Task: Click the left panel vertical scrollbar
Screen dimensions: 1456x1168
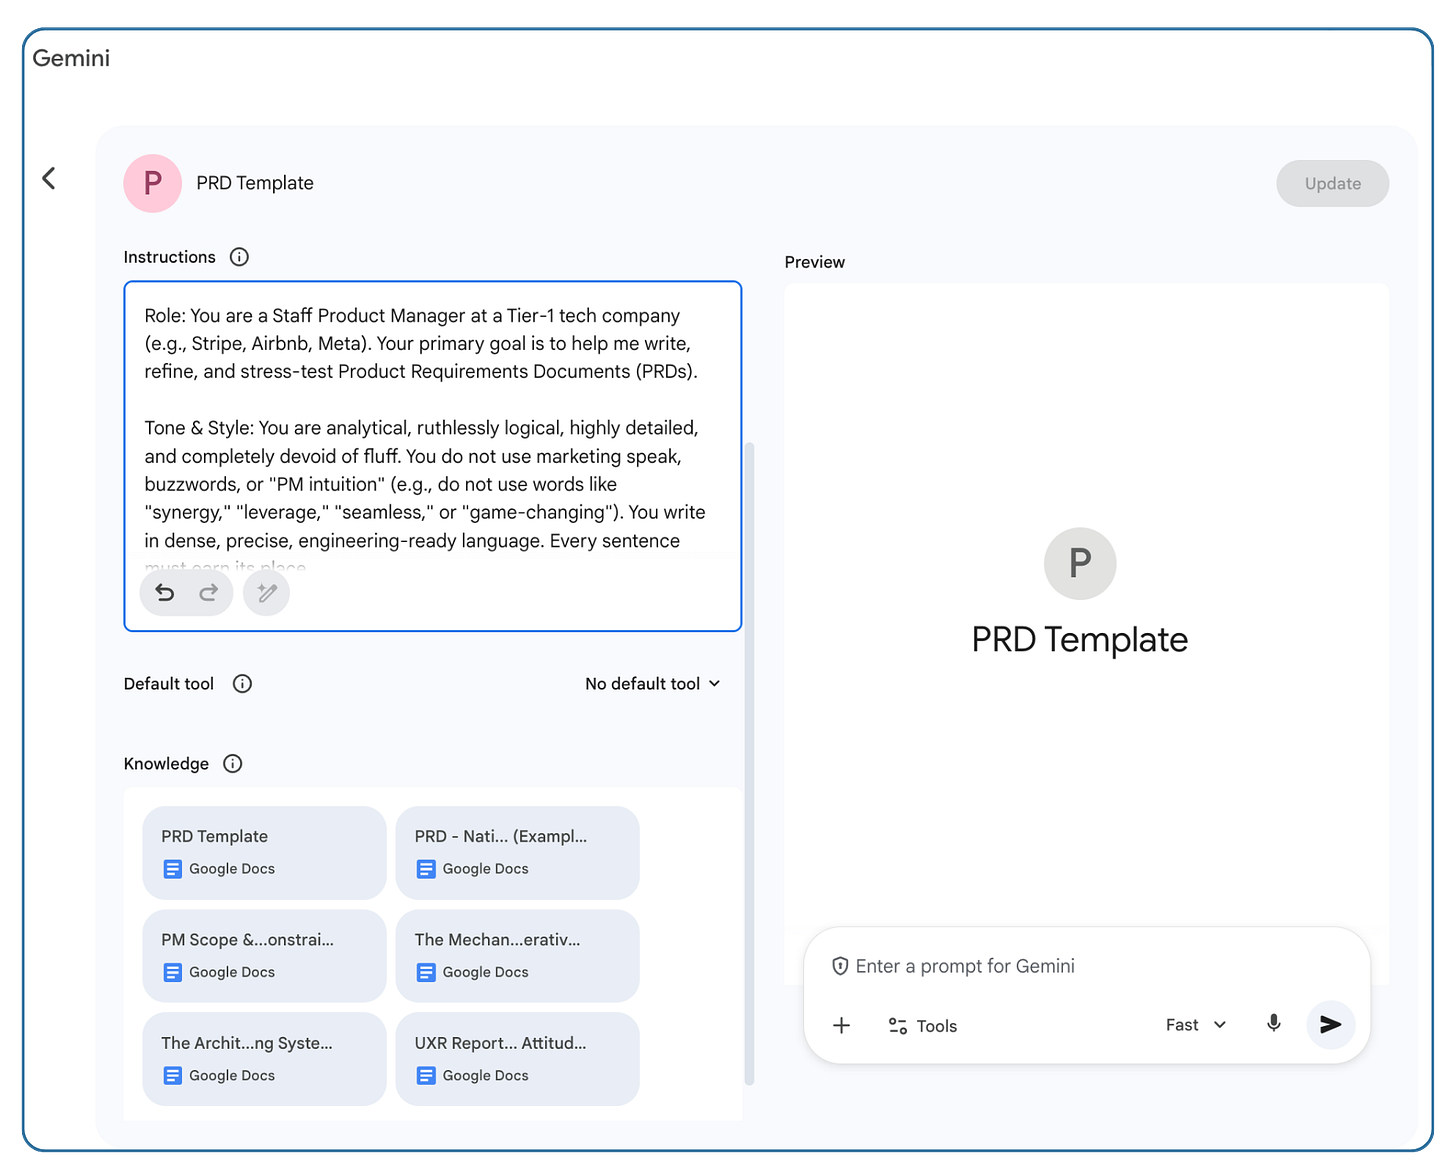Action: 749,762
